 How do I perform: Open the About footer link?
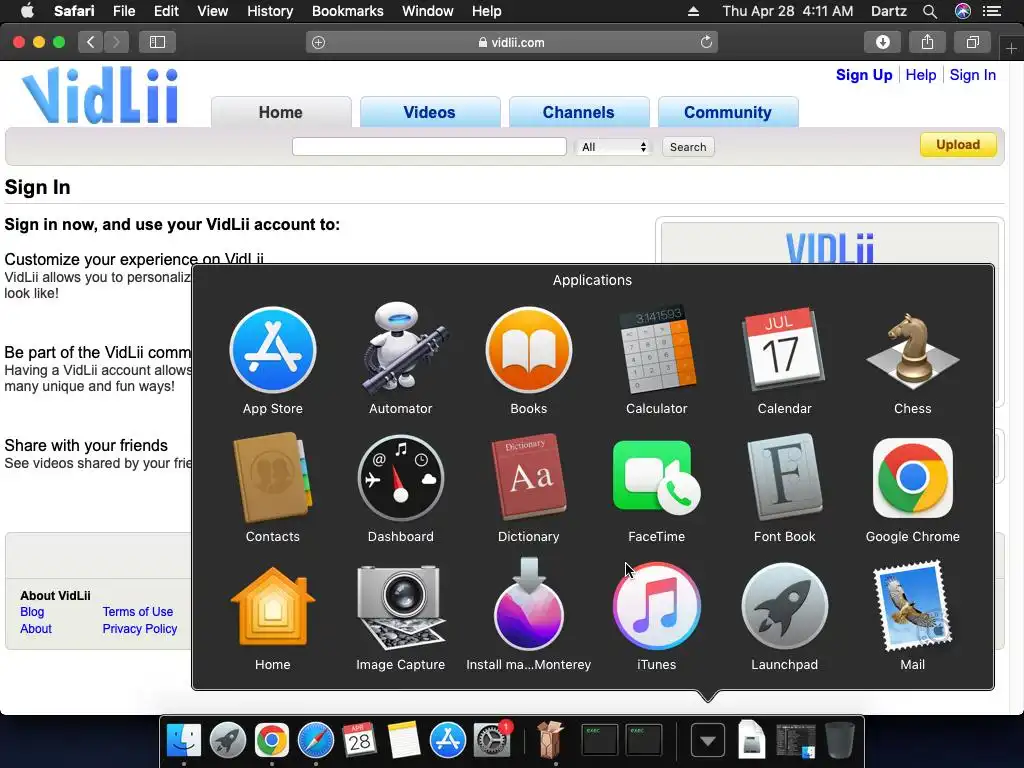coord(36,629)
